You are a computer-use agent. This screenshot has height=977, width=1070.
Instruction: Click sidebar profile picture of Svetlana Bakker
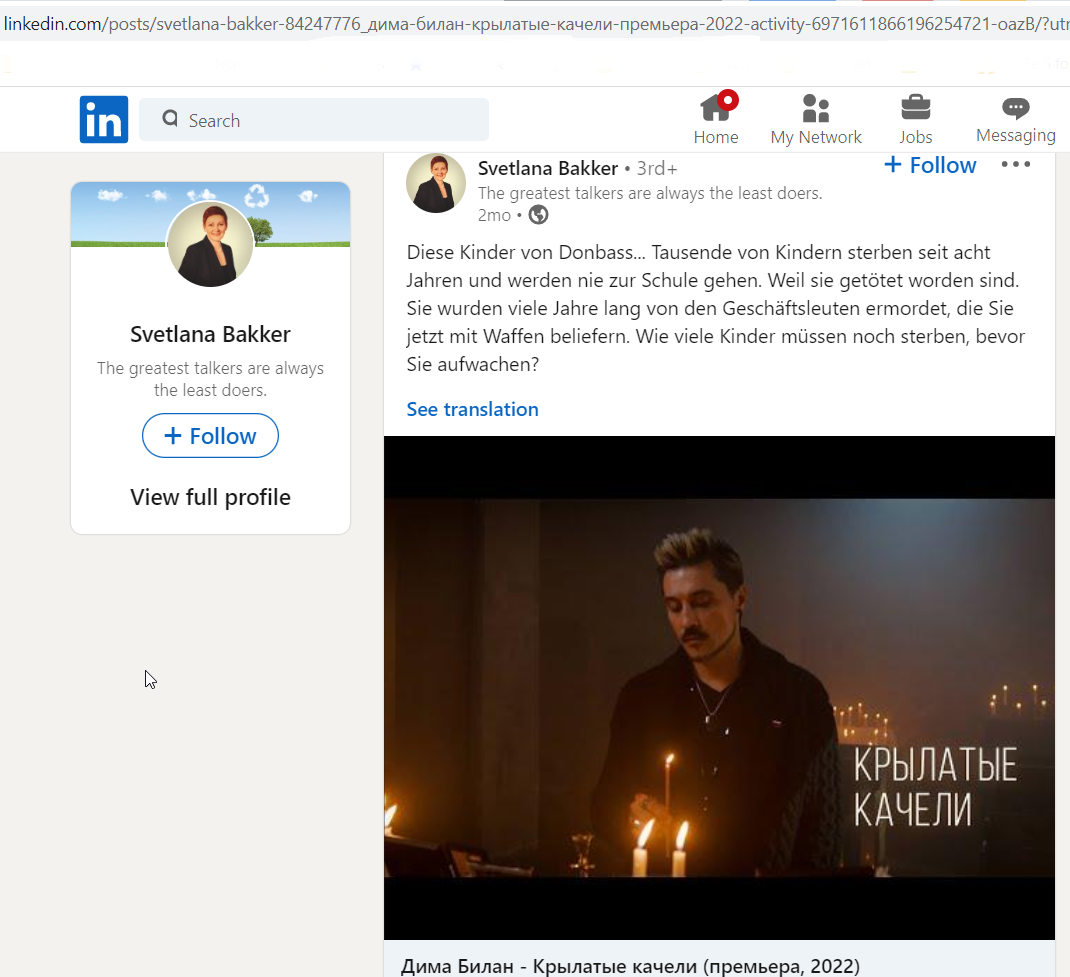[x=210, y=244]
